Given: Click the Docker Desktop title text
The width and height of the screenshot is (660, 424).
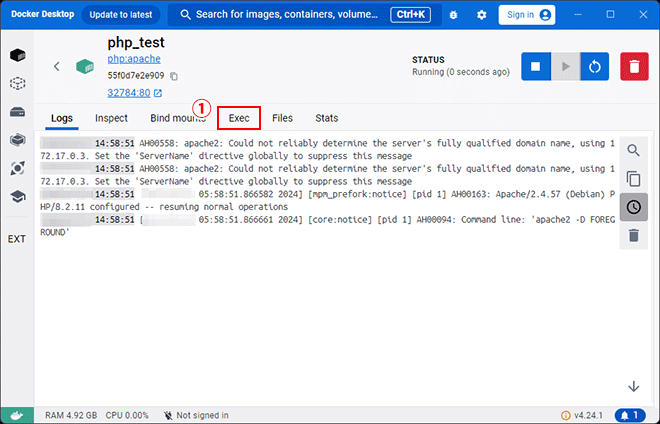Looking at the screenshot, I should tap(43, 14).
